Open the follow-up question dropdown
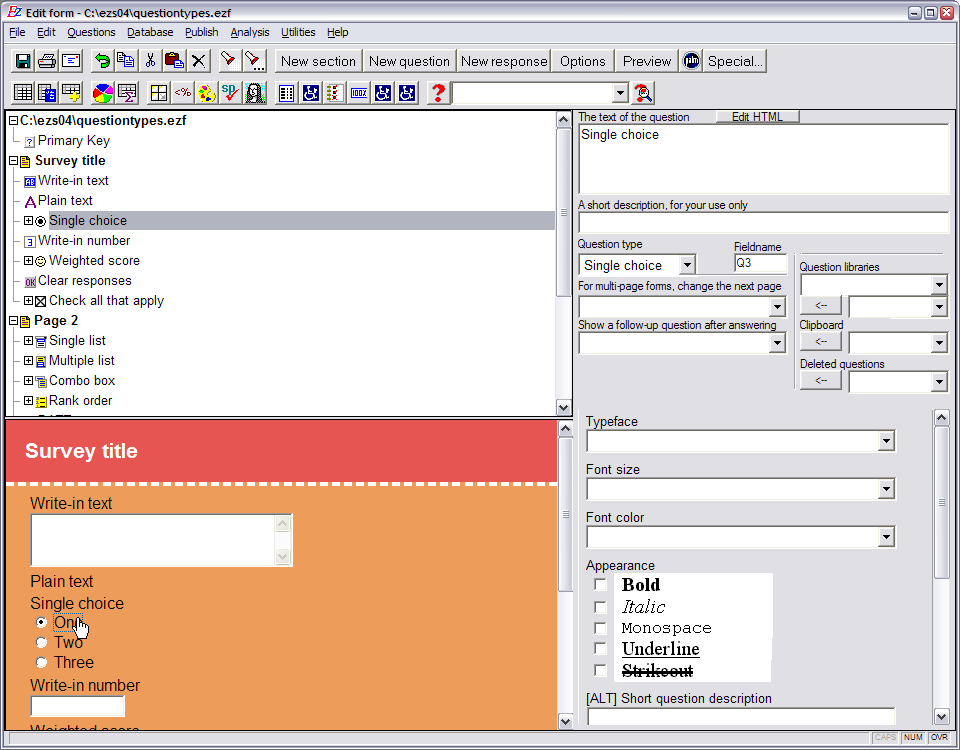 click(777, 343)
